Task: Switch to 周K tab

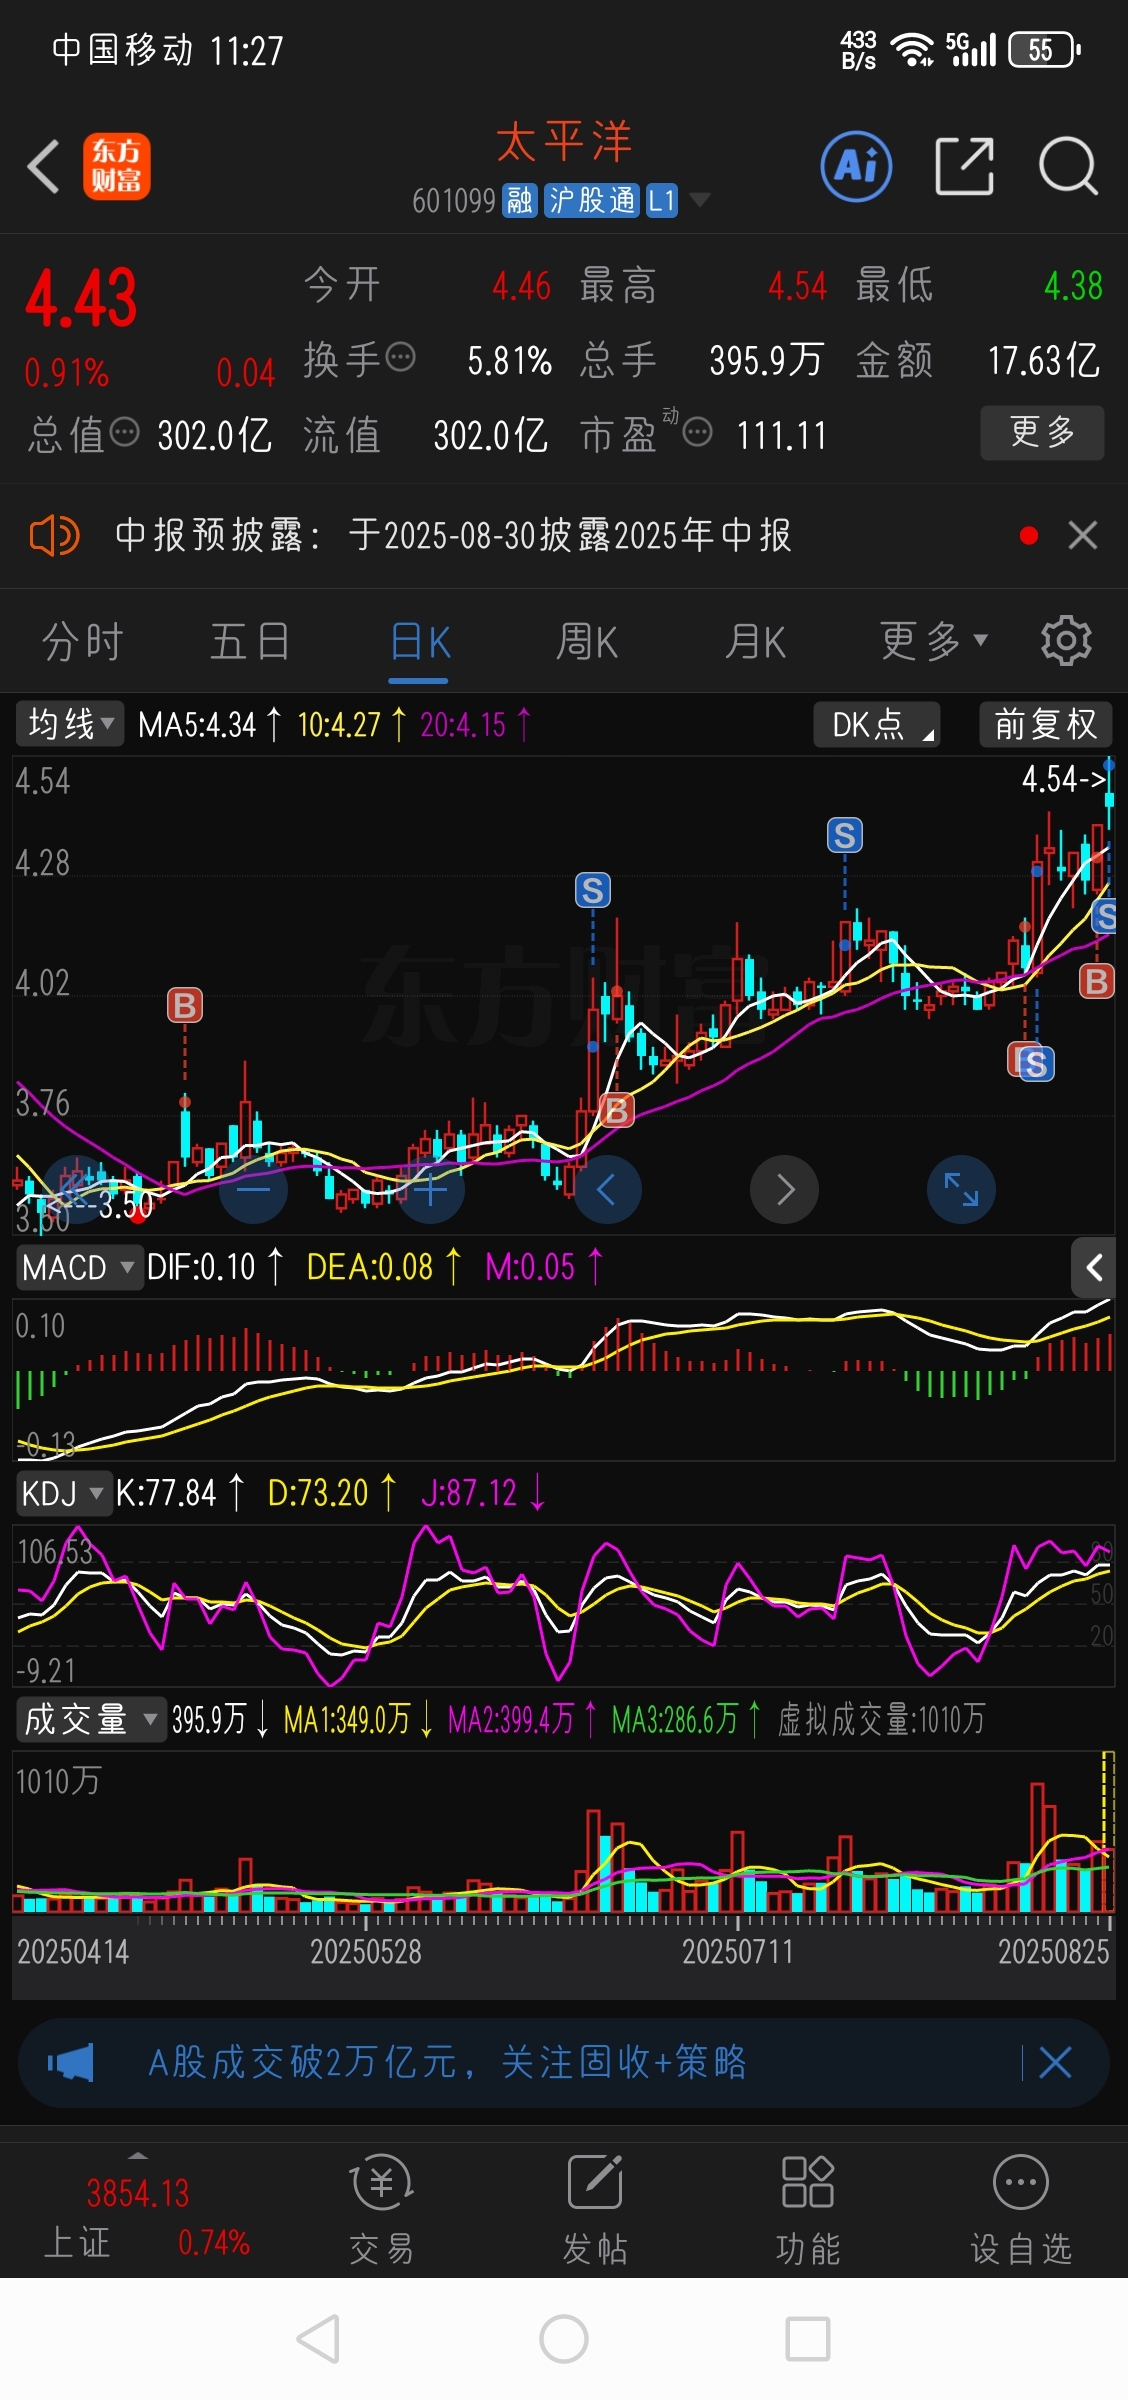Action: tap(587, 641)
